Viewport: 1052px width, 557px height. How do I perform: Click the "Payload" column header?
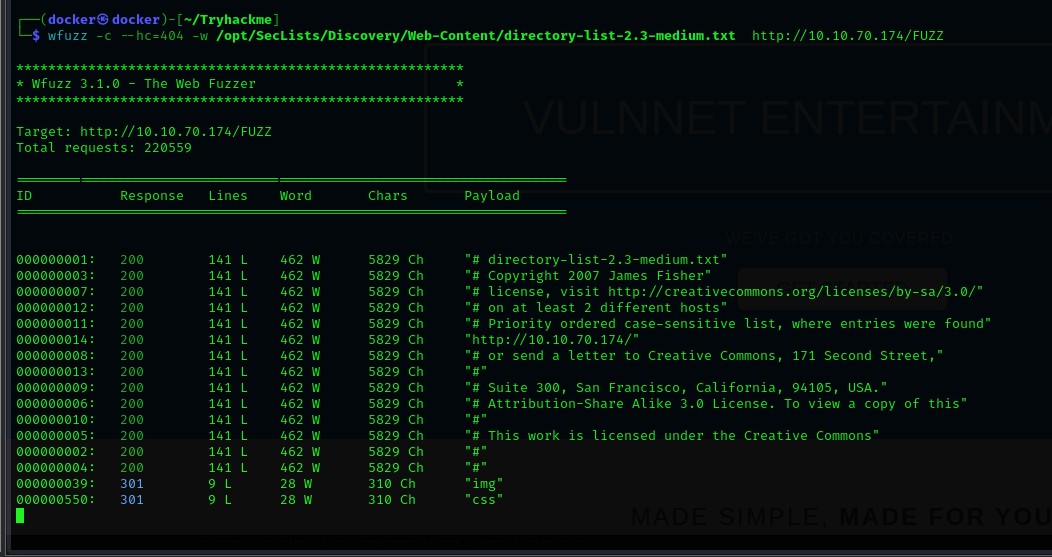coord(492,196)
